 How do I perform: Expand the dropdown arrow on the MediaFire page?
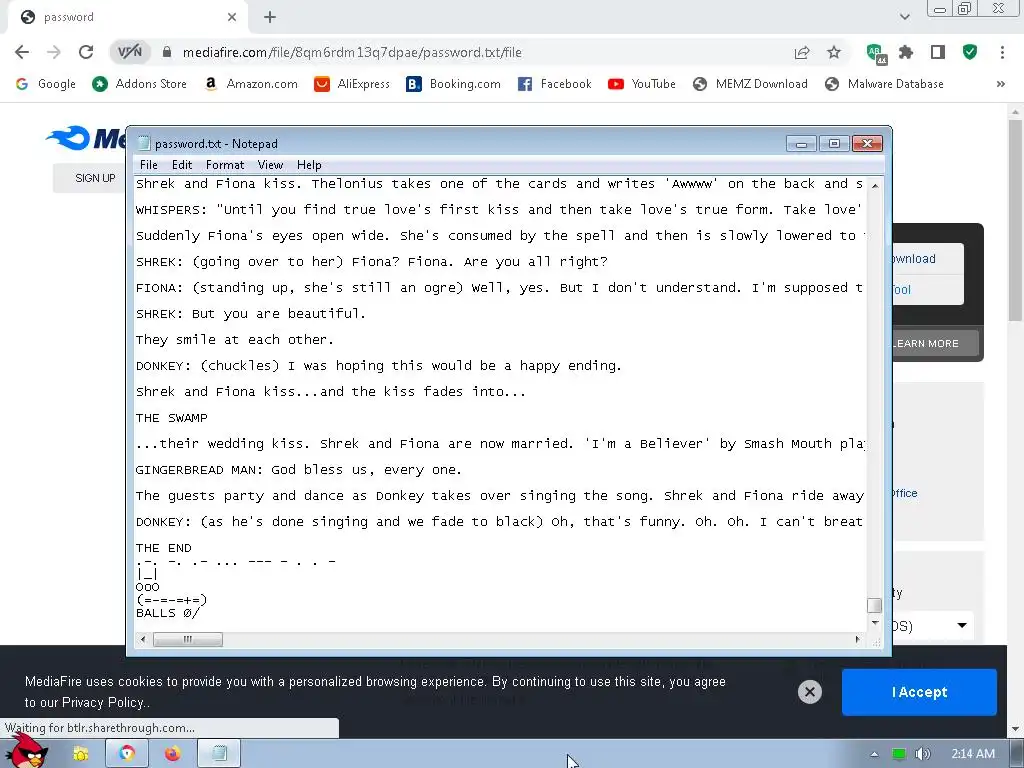(x=962, y=626)
